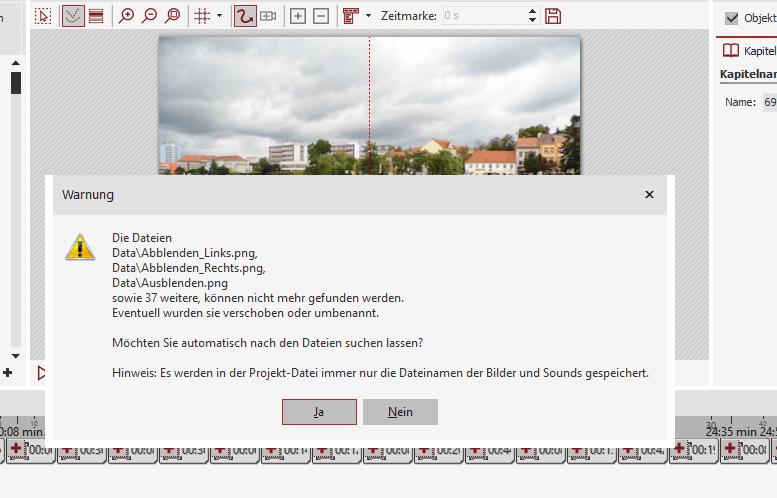
Task: Click the zoom to fit magnifier icon
Action: [173, 16]
